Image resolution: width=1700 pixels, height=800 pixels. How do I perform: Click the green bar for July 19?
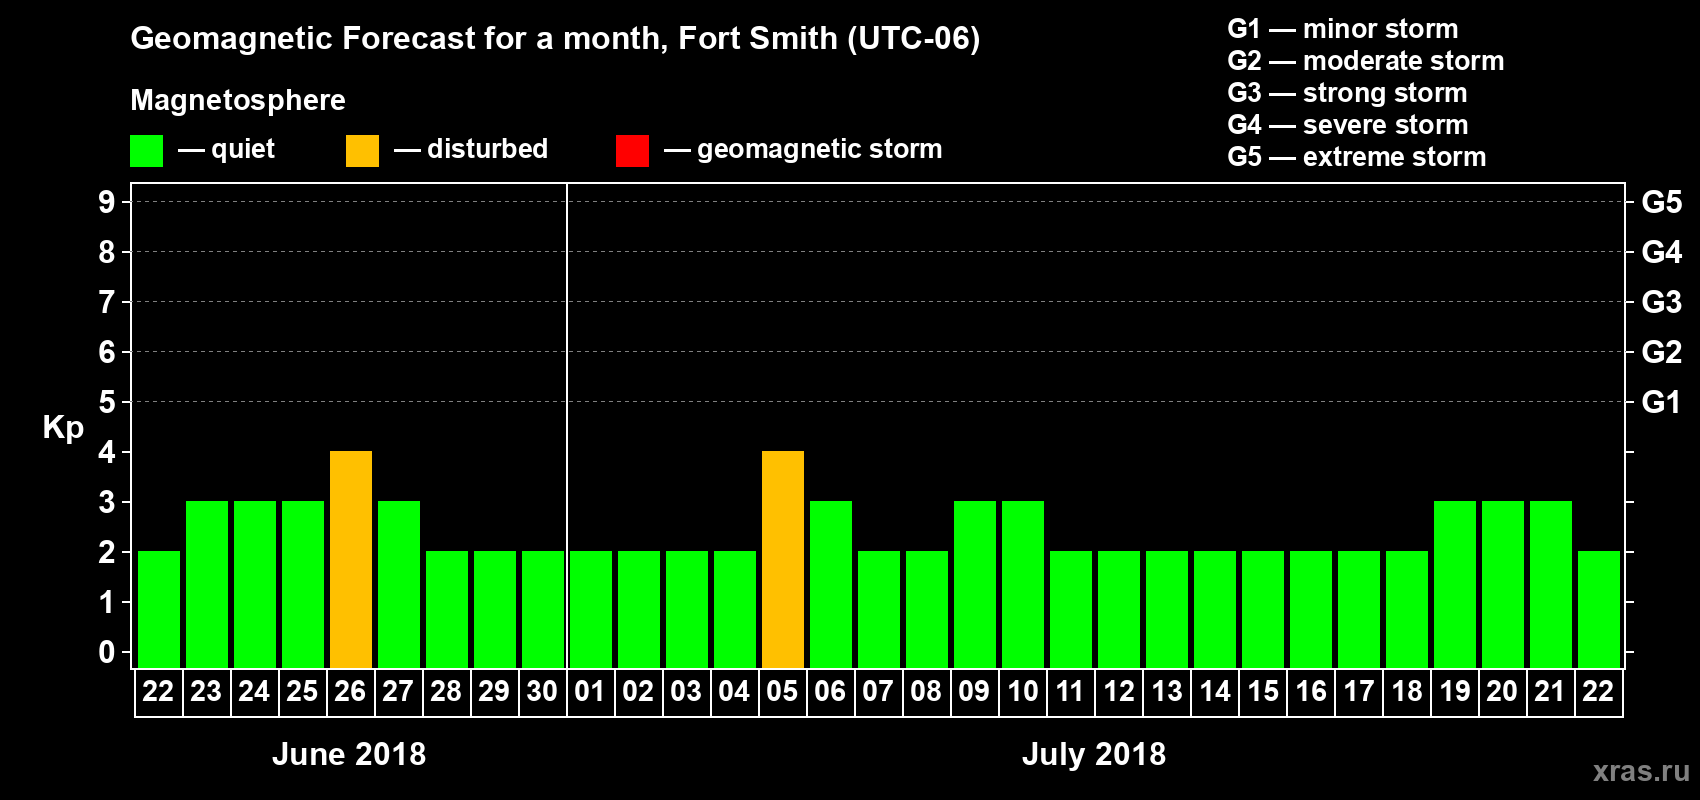pos(1455,585)
